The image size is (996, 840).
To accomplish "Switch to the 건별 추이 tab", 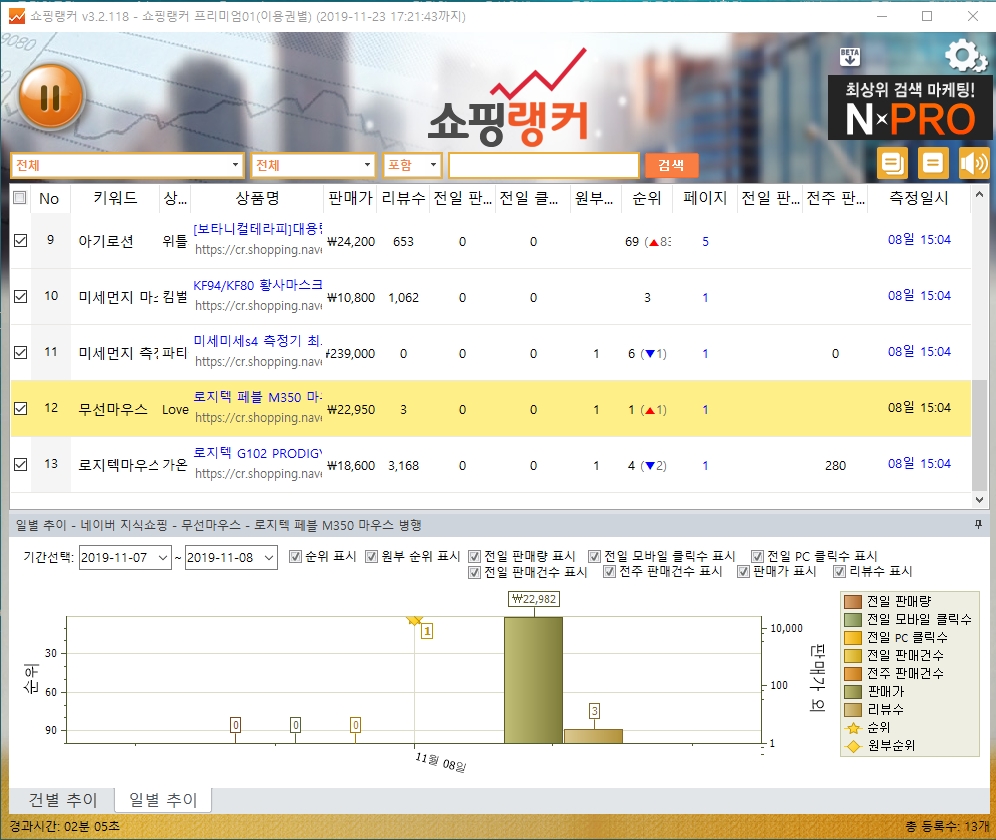I will tap(62, 800).
